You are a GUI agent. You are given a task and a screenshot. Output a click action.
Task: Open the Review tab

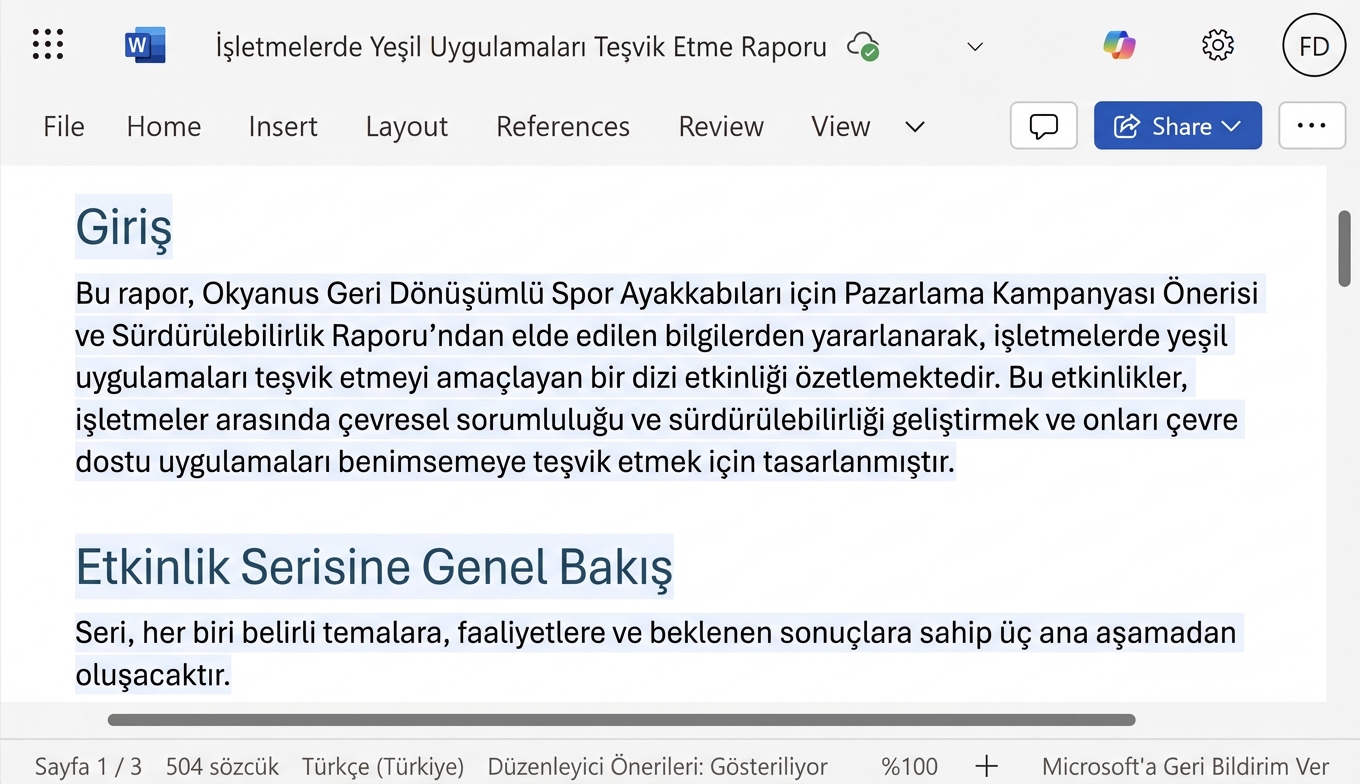tap(720, 126)
